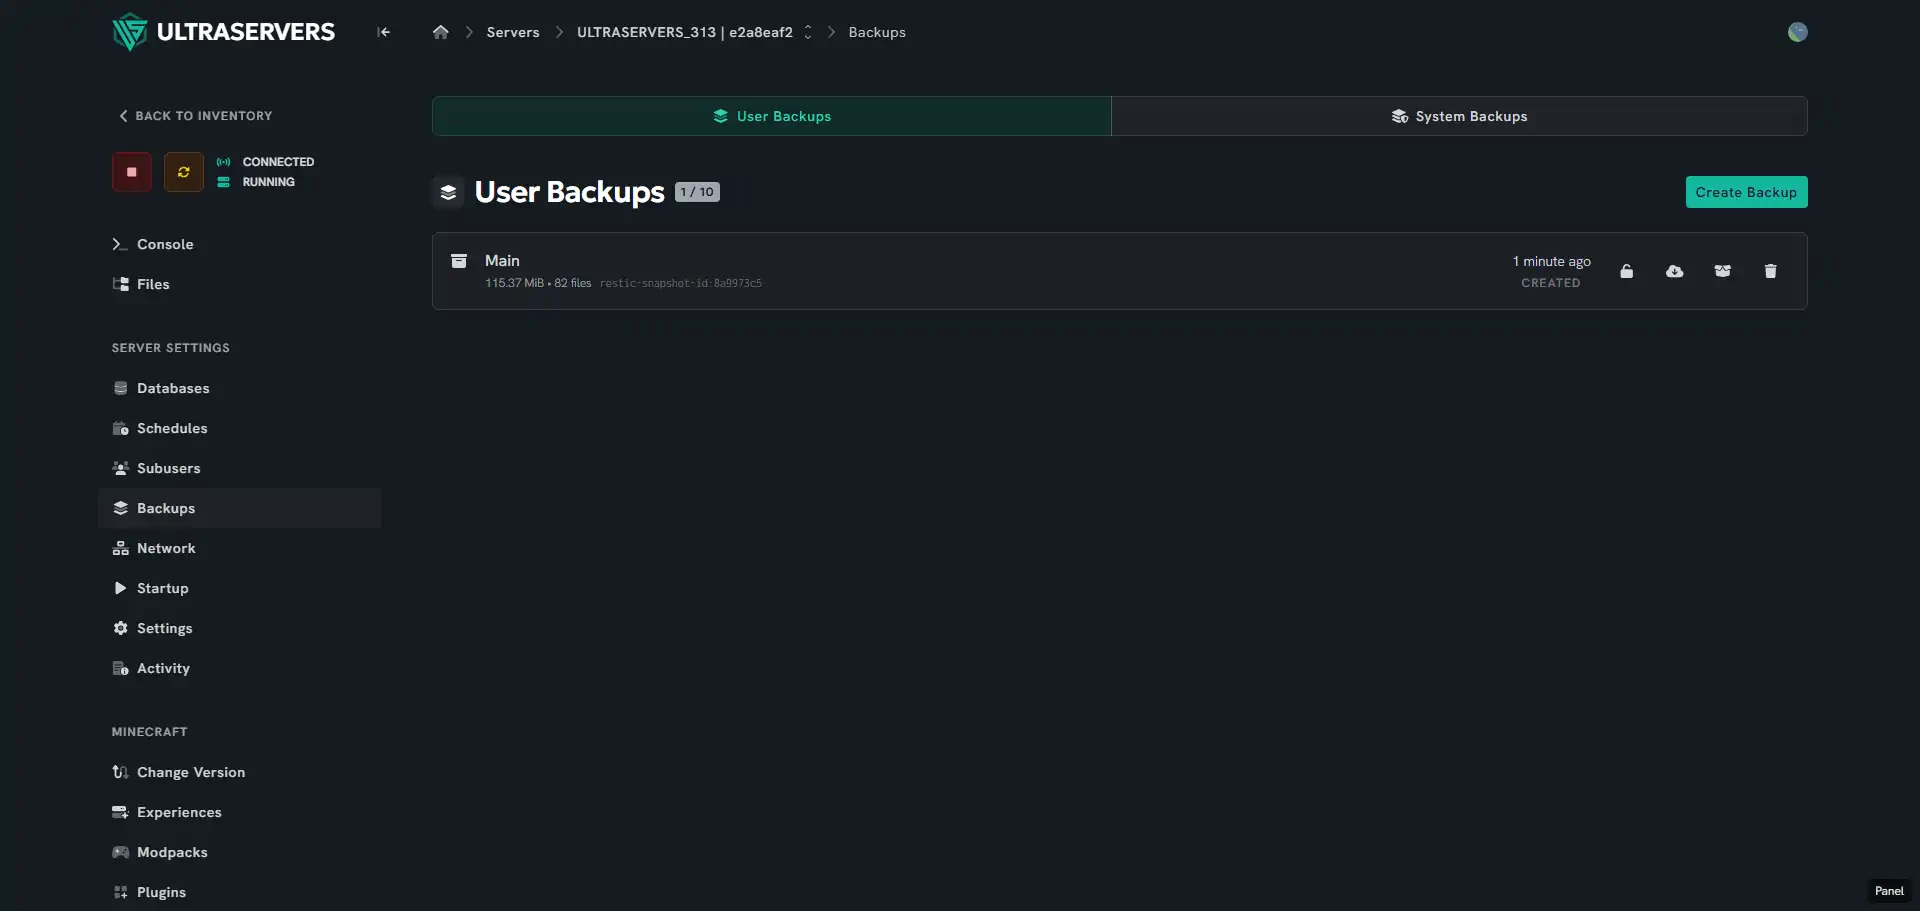The height and width of the screenshot is (911, 1920).
Task: Open the user avatar menu
Action: pos(1797,32)
